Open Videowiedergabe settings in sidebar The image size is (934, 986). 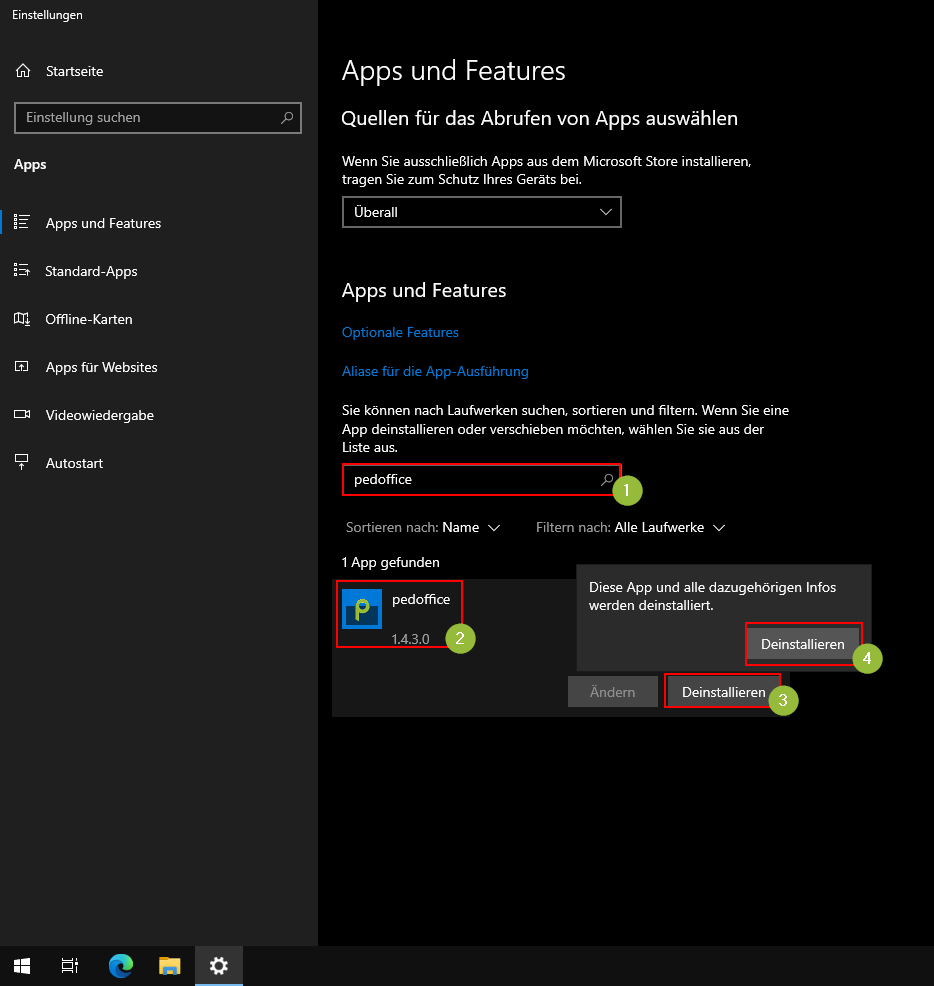[99, 415]
